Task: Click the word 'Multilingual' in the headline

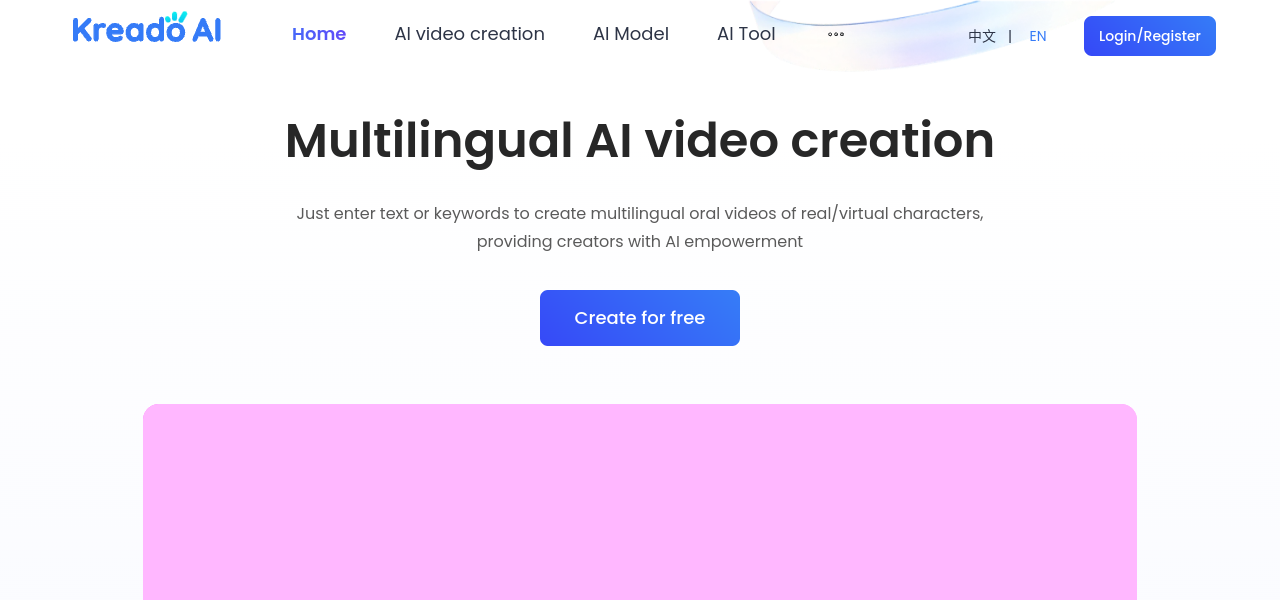Action: [x=428, y=140]
